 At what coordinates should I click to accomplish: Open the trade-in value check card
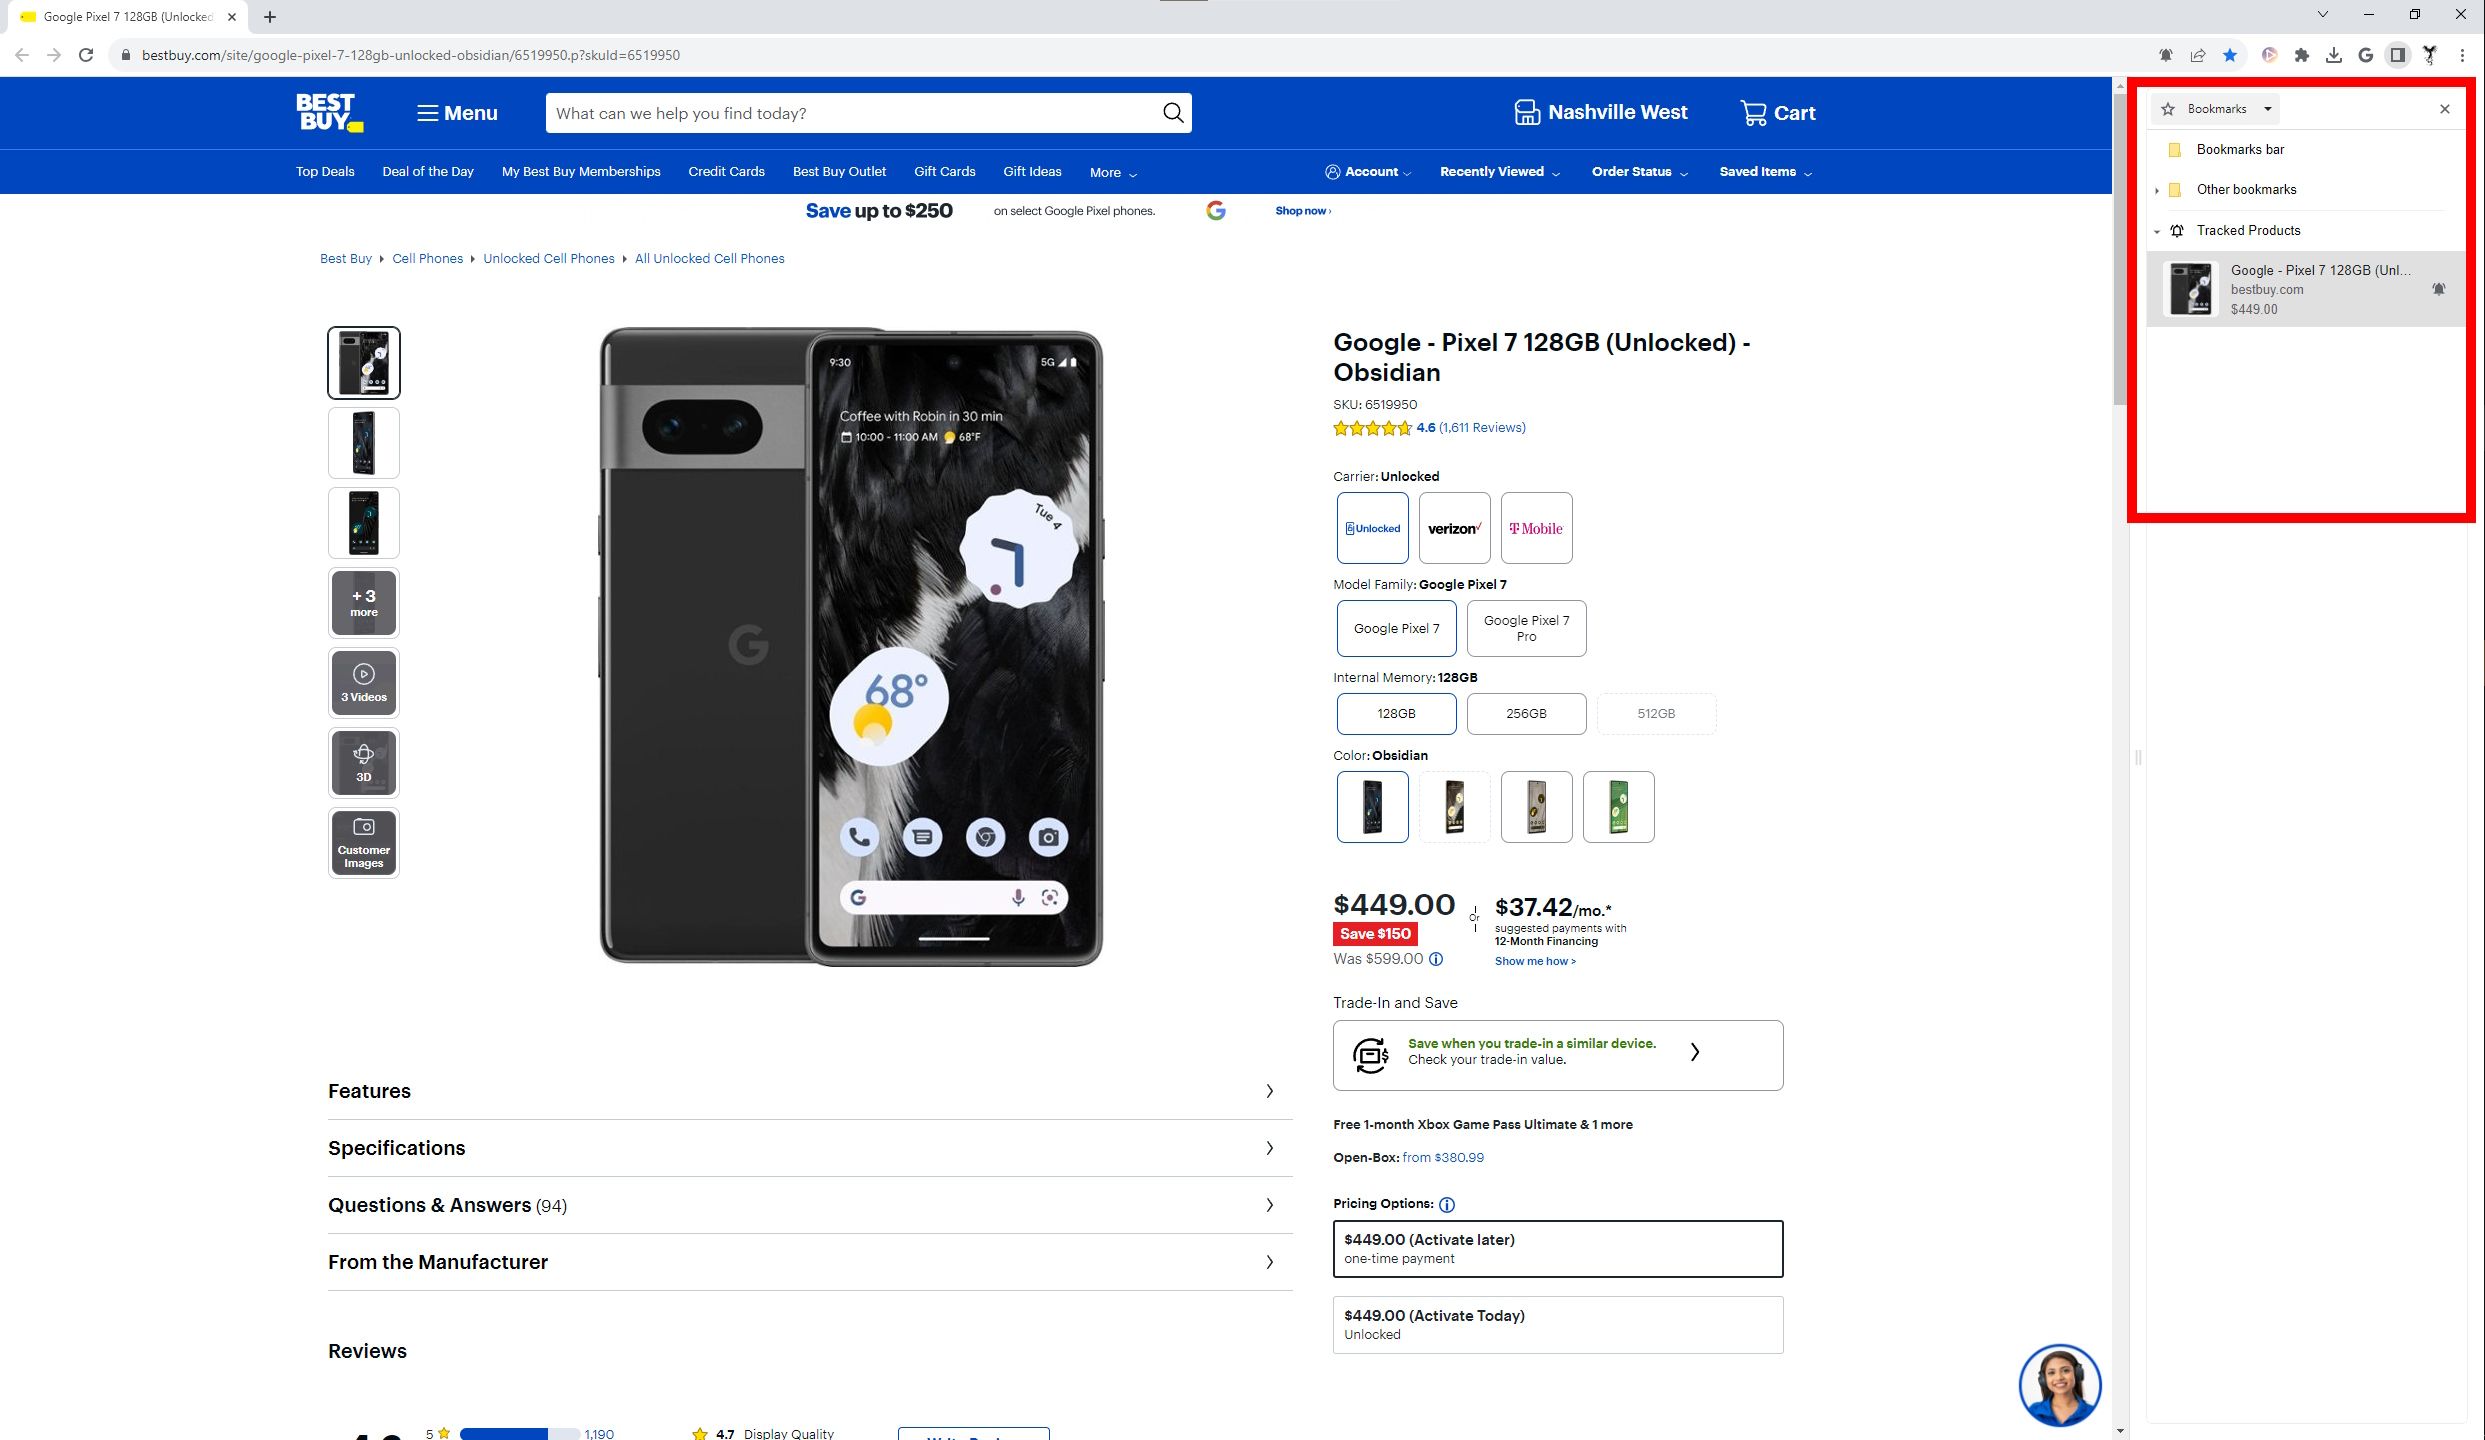(x=1558, y=1055)
